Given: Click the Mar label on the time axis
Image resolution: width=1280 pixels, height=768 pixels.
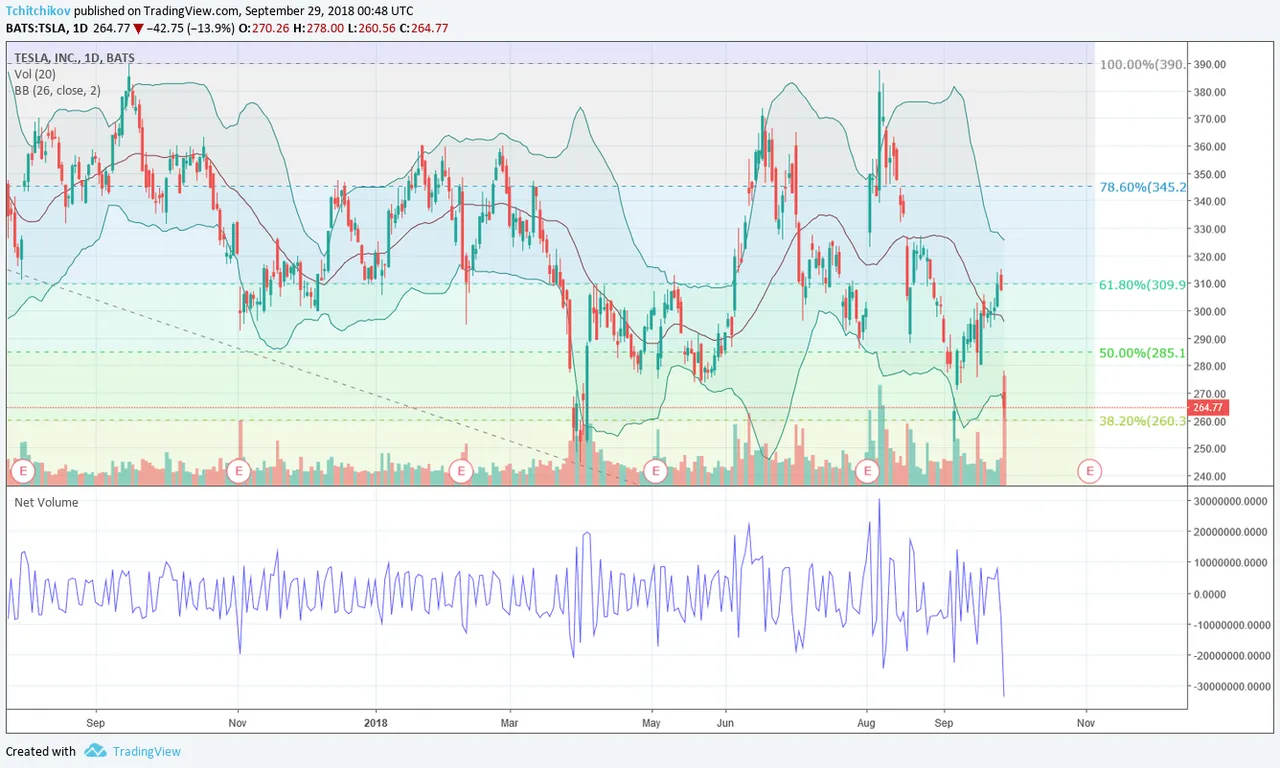Looking at the screenshot, I should coord(510,722).
